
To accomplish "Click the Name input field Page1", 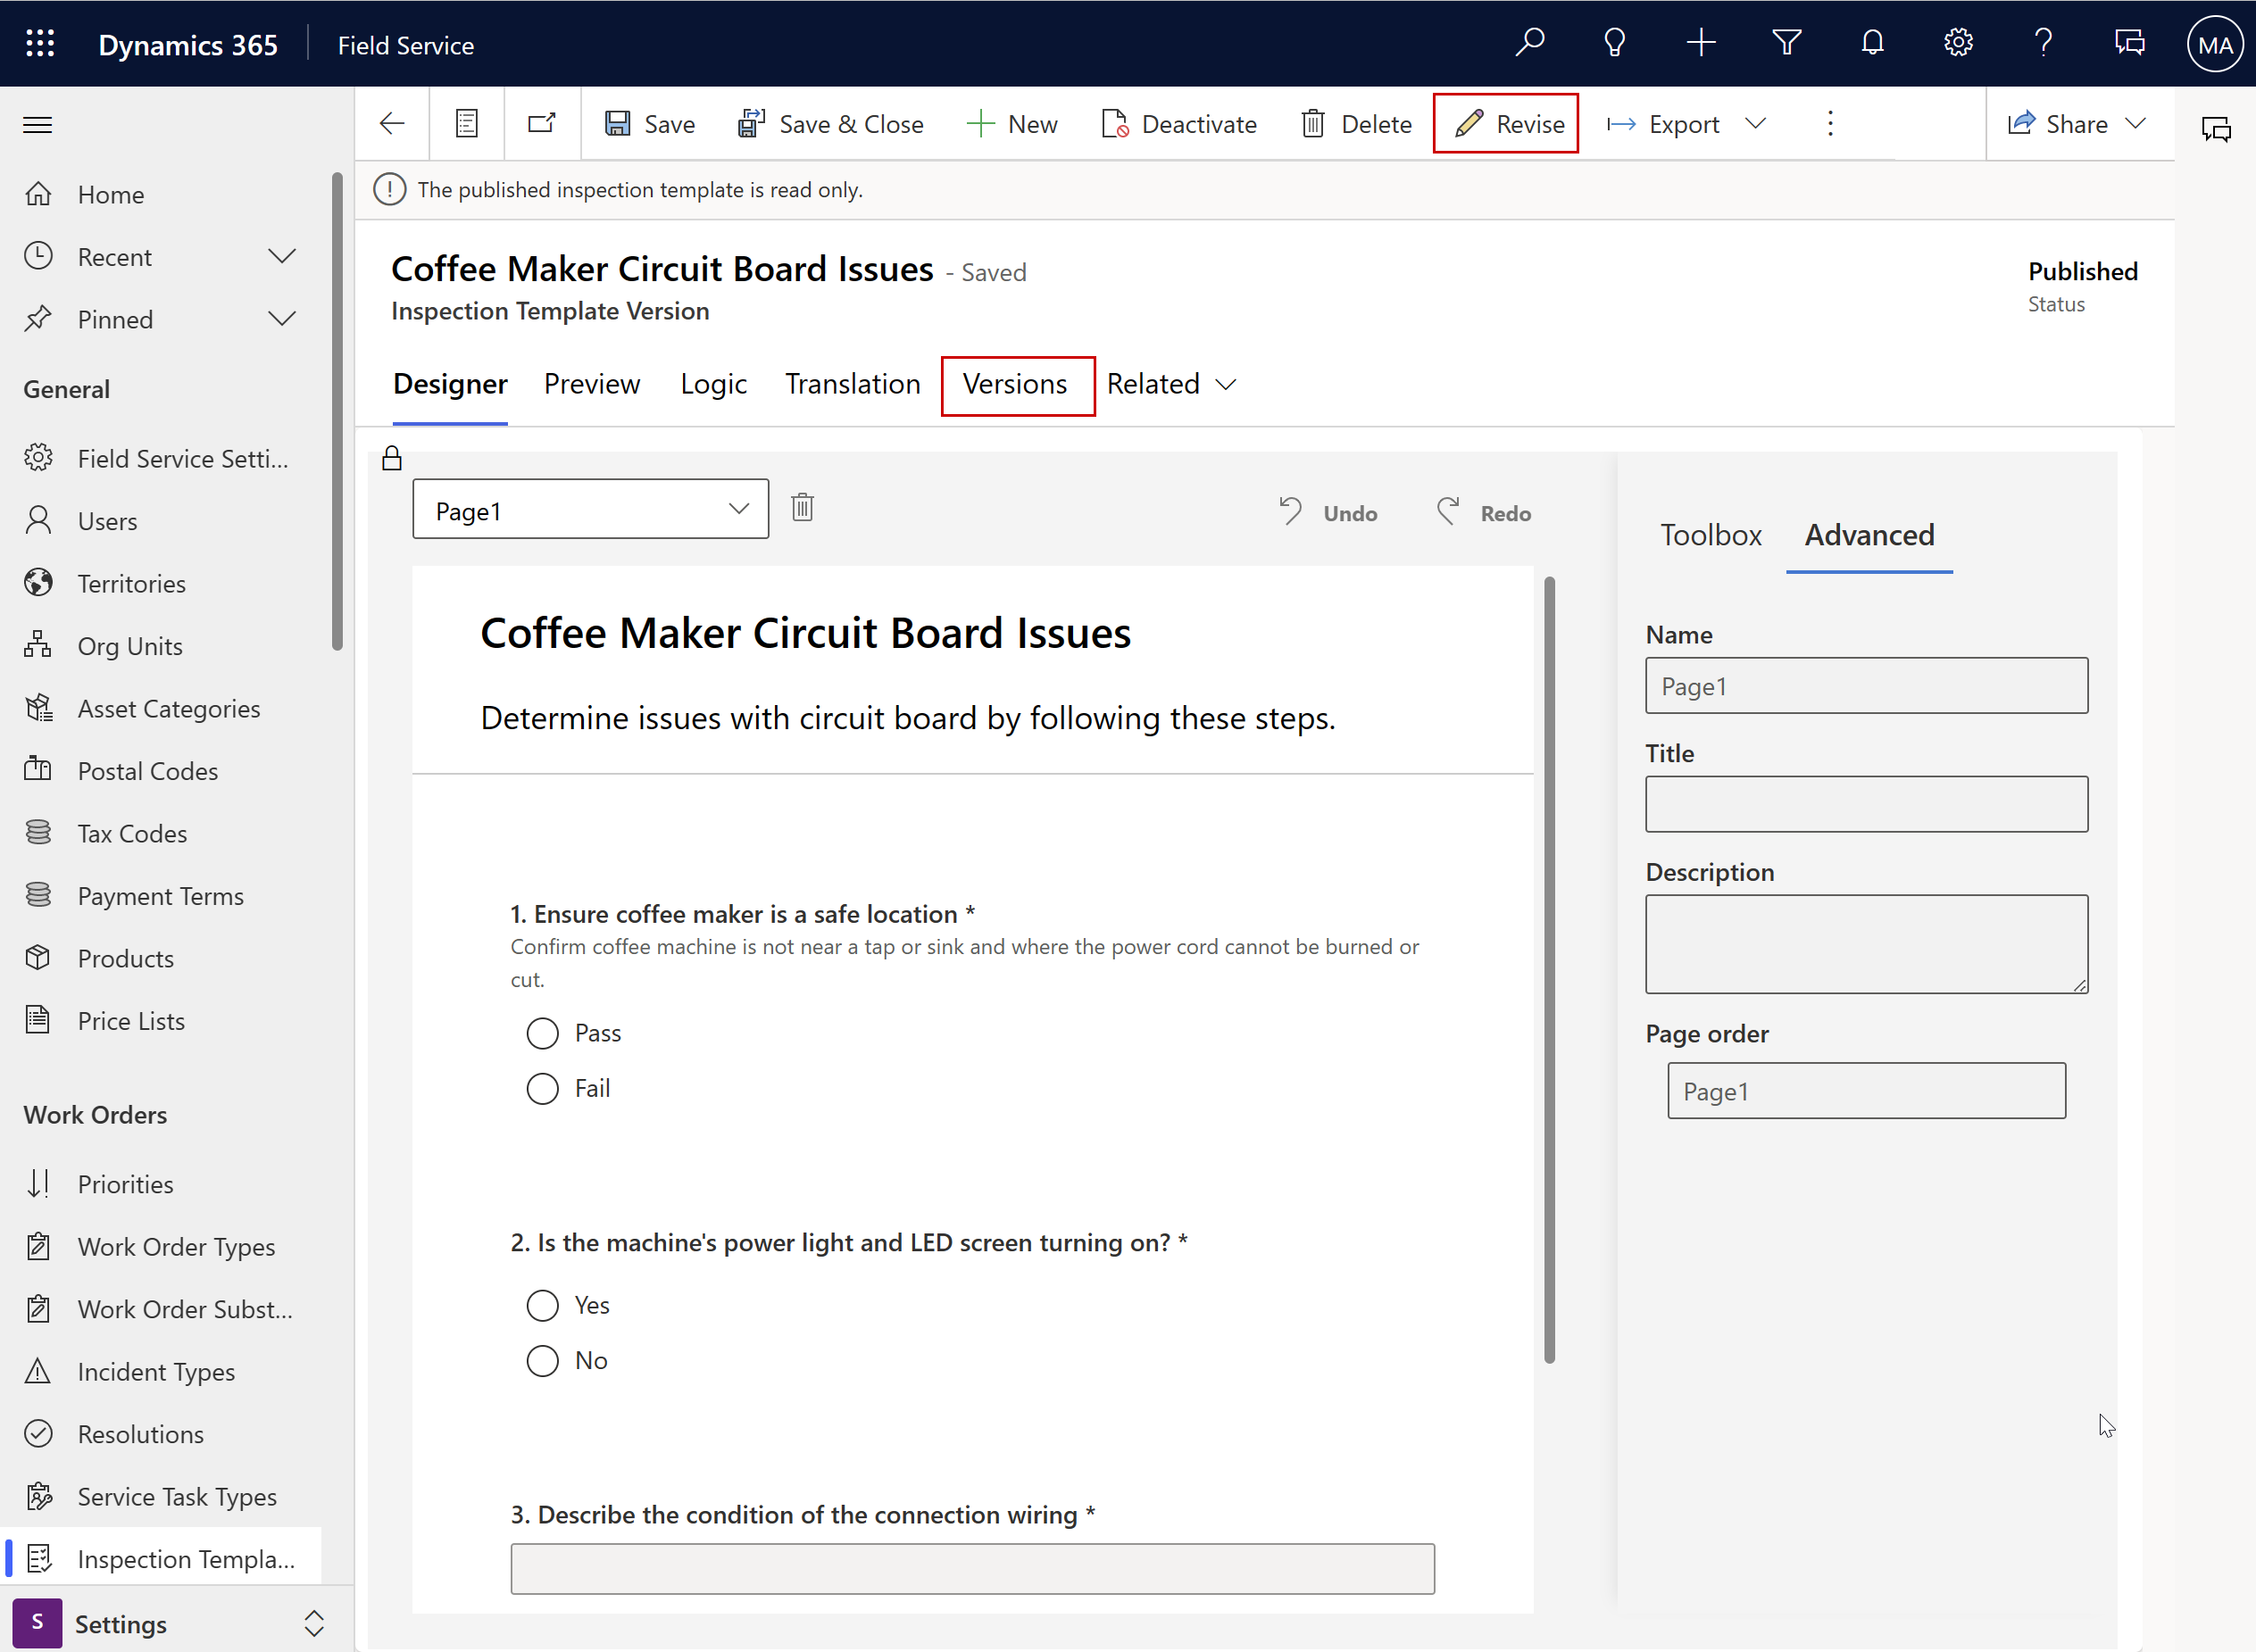I will pyautogui.click(x=1865, y=685).
